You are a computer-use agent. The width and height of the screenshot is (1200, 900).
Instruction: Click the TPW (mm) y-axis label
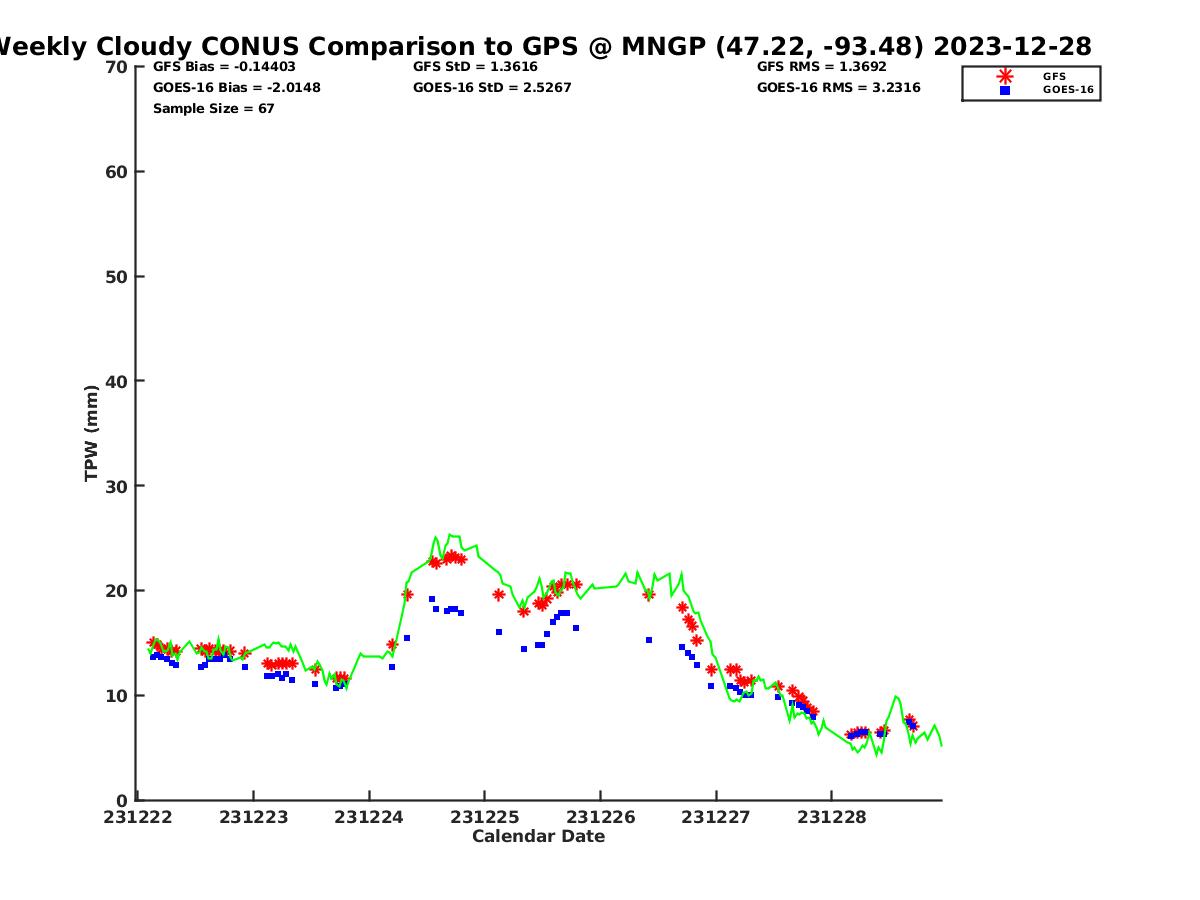(x=92, y=433)
